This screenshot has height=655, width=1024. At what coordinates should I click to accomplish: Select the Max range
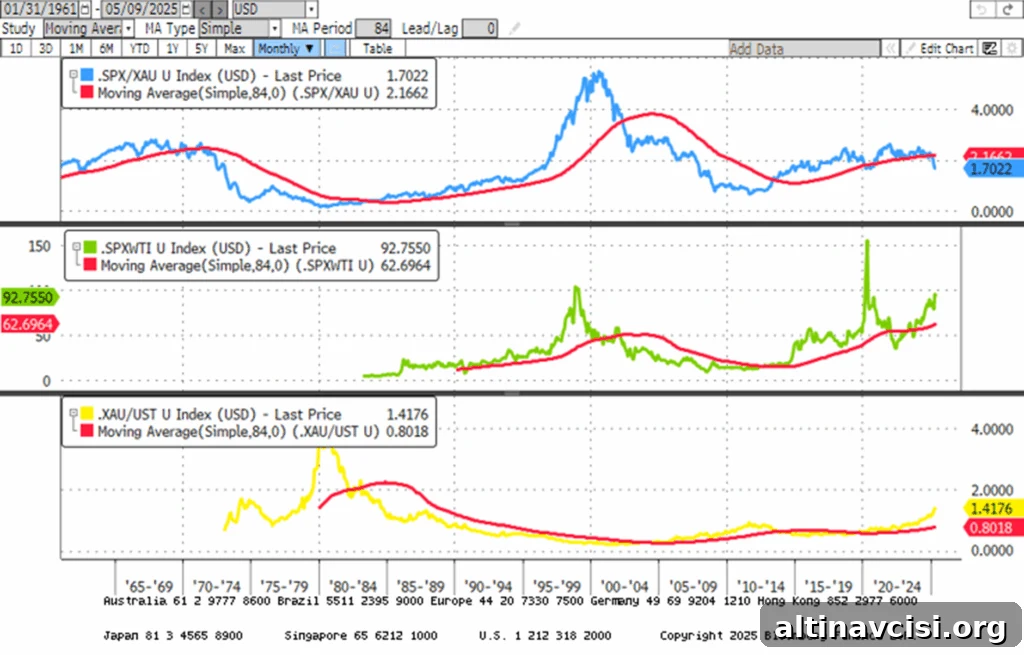pos(234,48)
